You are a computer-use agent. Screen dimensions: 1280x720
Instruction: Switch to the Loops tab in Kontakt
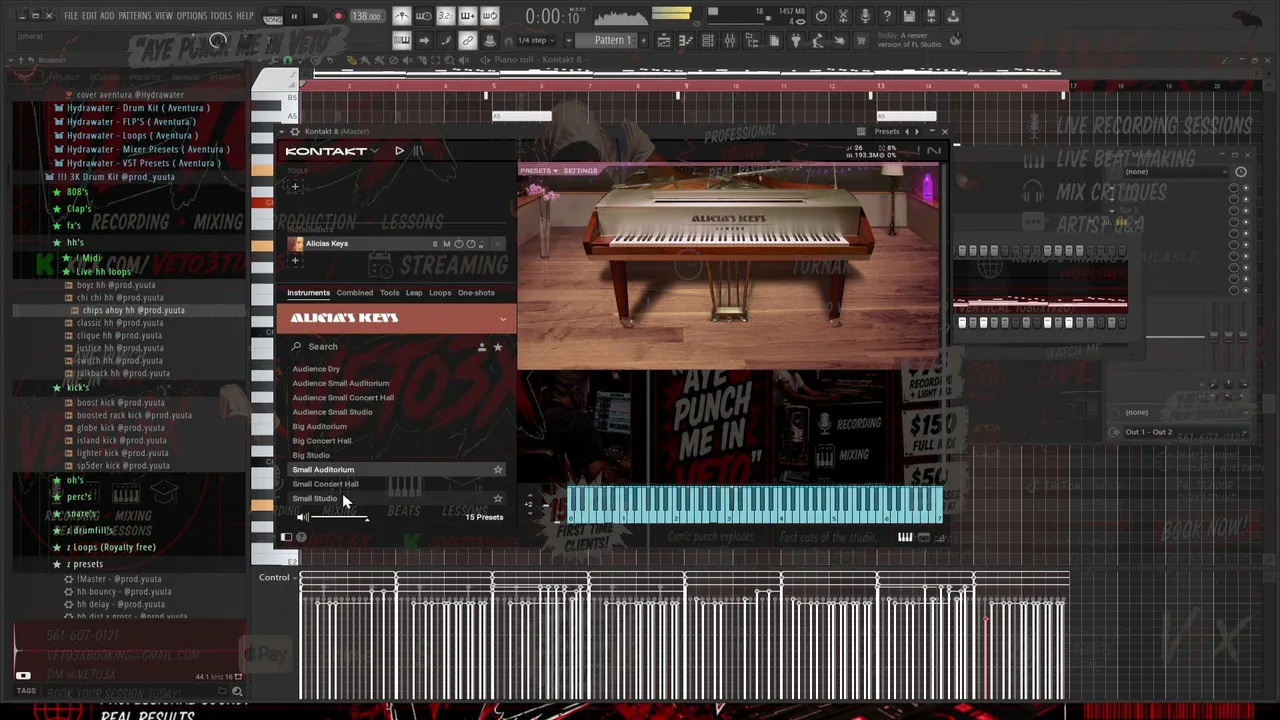(440, 293)
